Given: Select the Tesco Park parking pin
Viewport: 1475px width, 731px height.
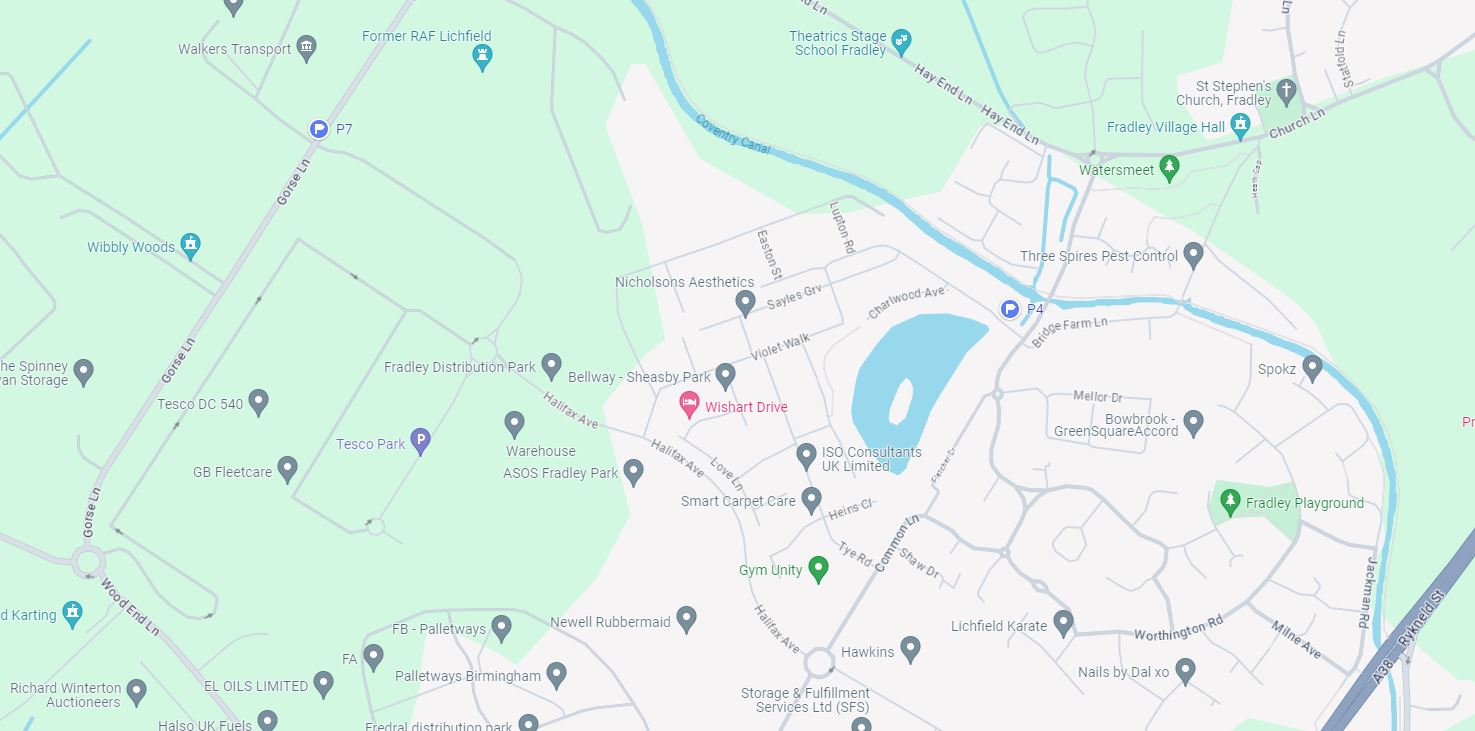Looking at the screenshot, I should click(421, 443).
